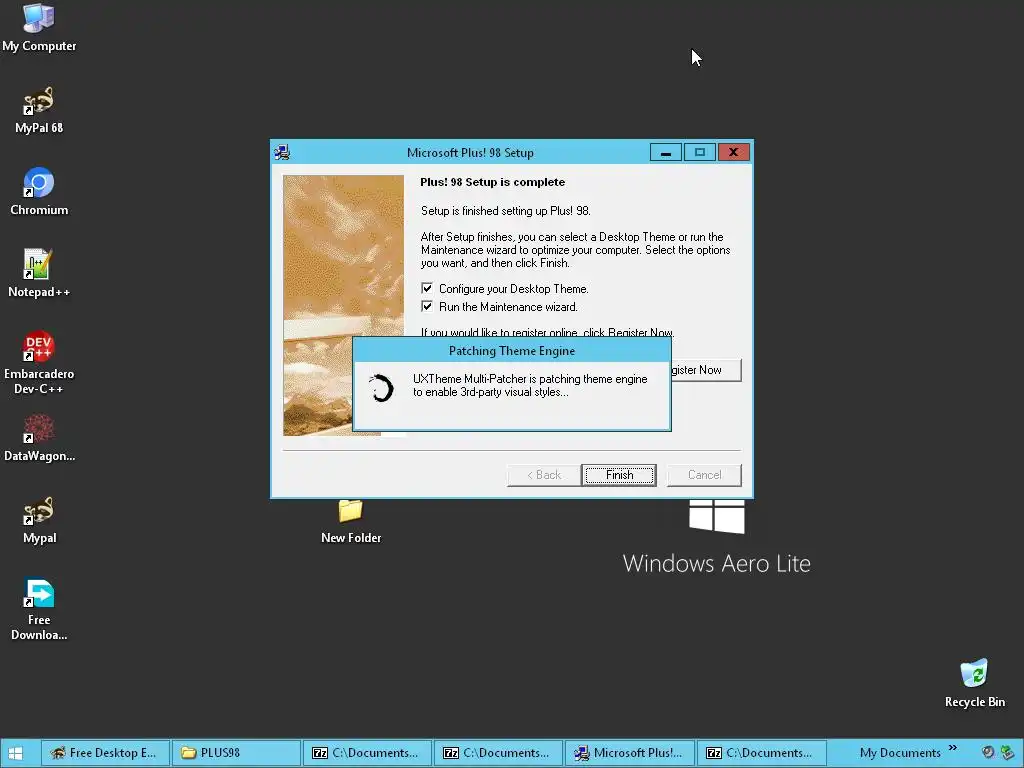Select the Mypal desktop shortcut
Image resolution: width=1024 pixels, height=768 pixels.
39,520
